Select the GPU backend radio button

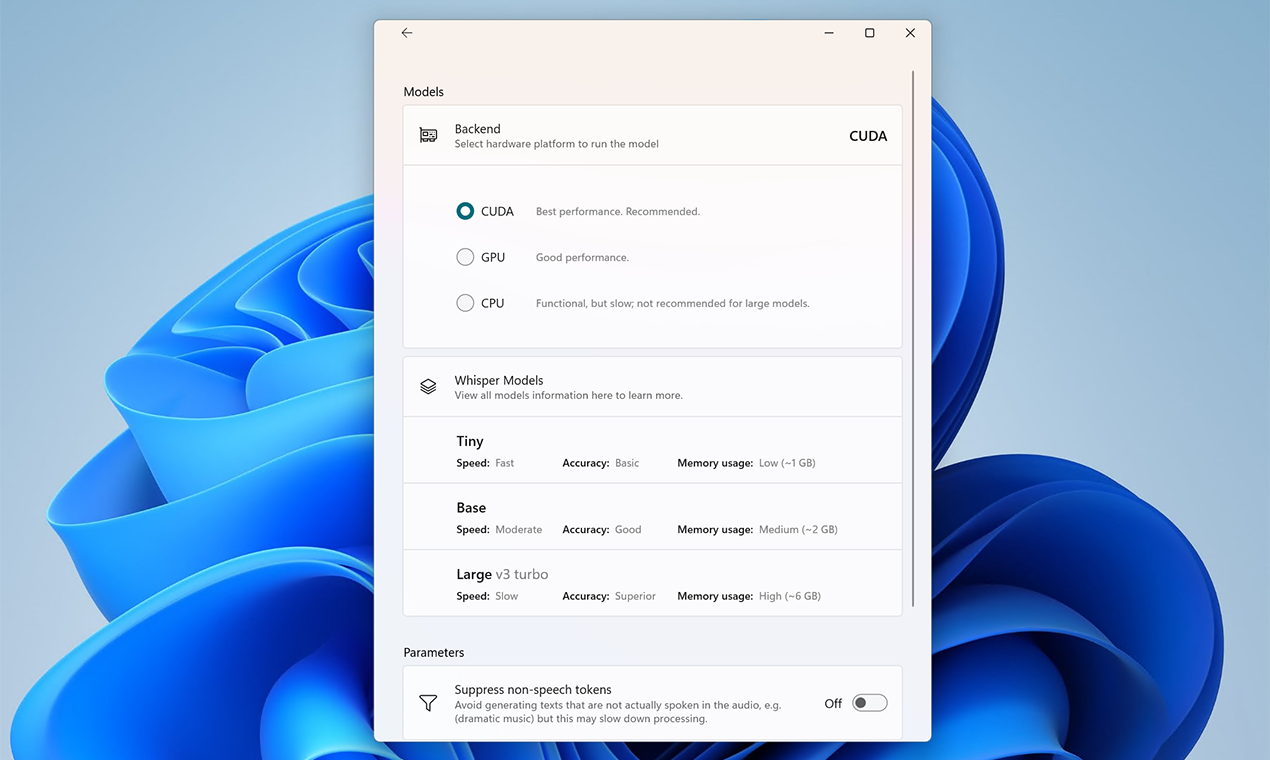pyautogui.click(x=465, y=257)
